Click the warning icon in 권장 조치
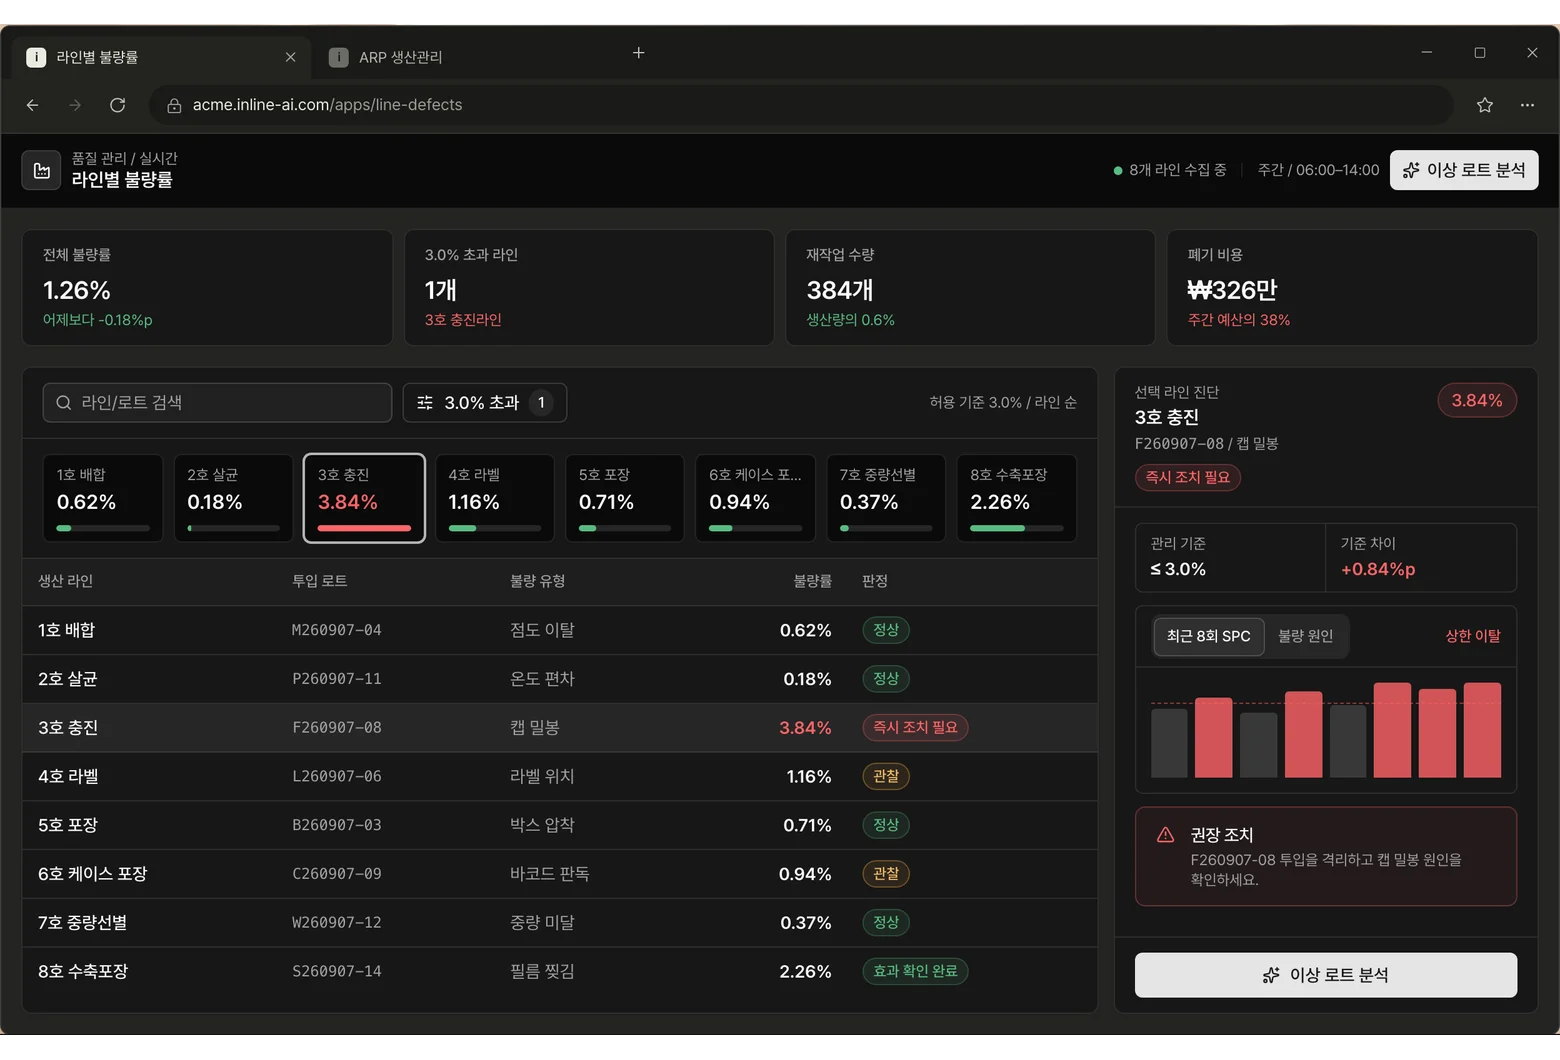 (1165, 835)
